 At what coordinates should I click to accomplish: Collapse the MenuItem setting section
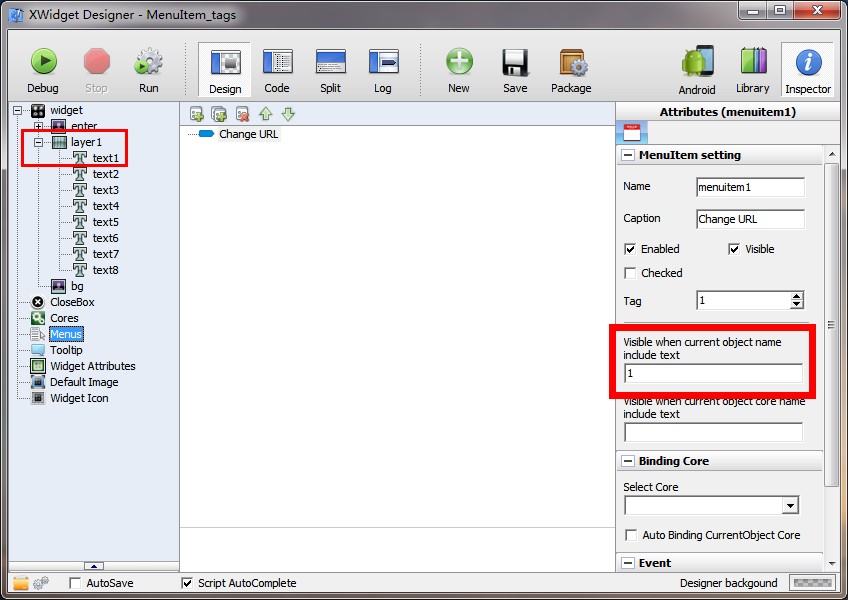click(x=628, y=155)
